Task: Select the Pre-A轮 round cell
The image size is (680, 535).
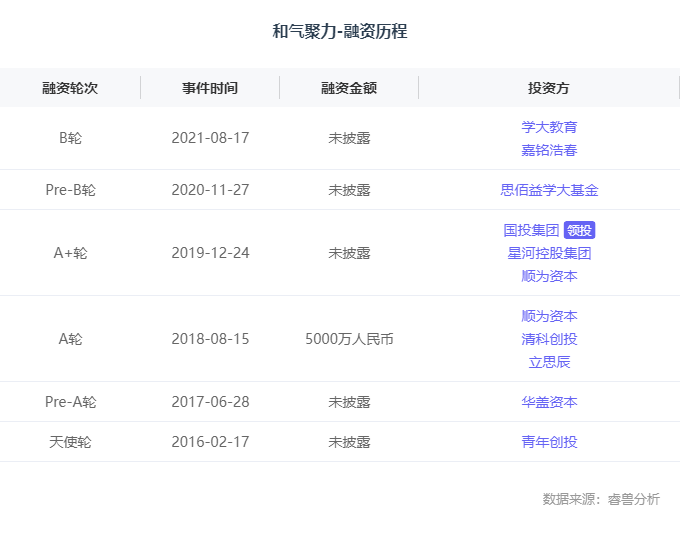Action: coord(71,402)
